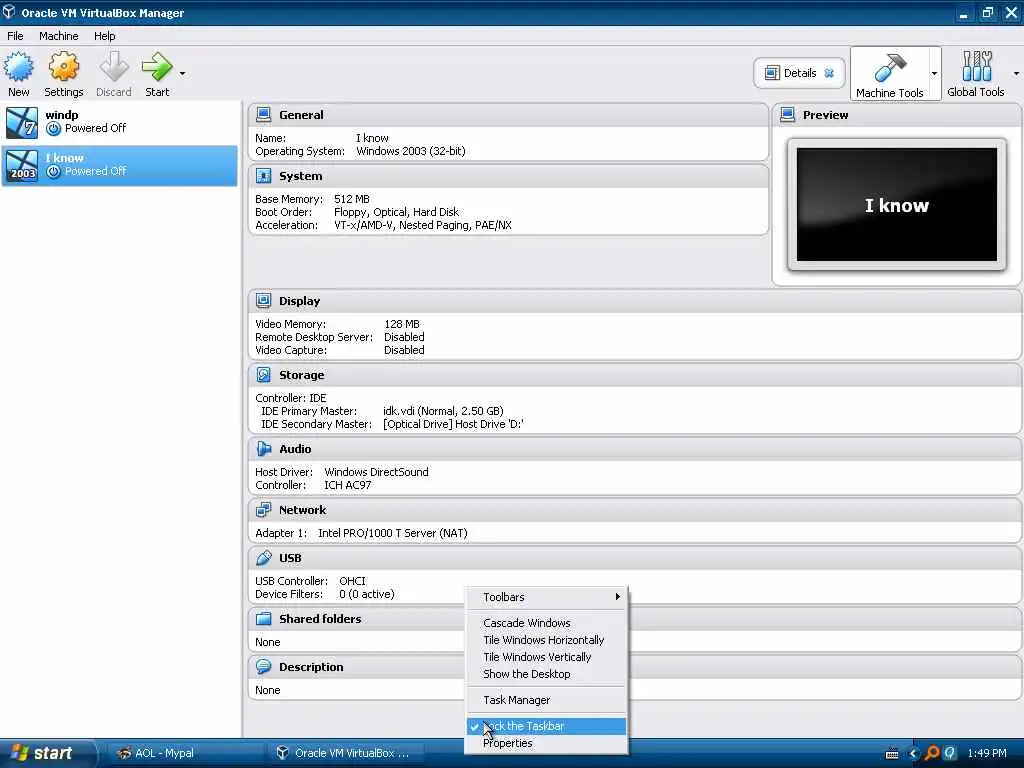Open the Machine Tools dropdown arrow
Viewport: 1024px width, 768px height.
tap(935, 73)
